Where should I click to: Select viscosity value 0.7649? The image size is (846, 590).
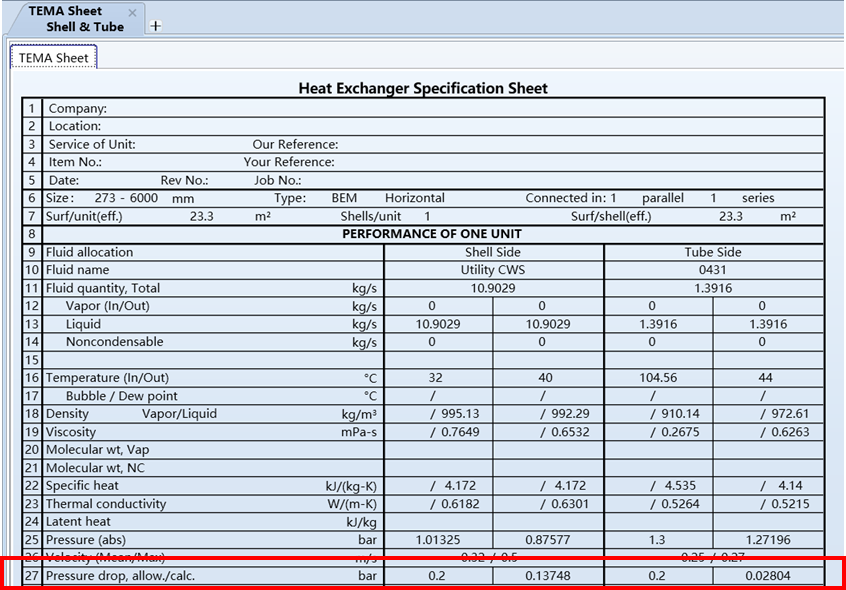pyautogui.click(x=460, y=432)
